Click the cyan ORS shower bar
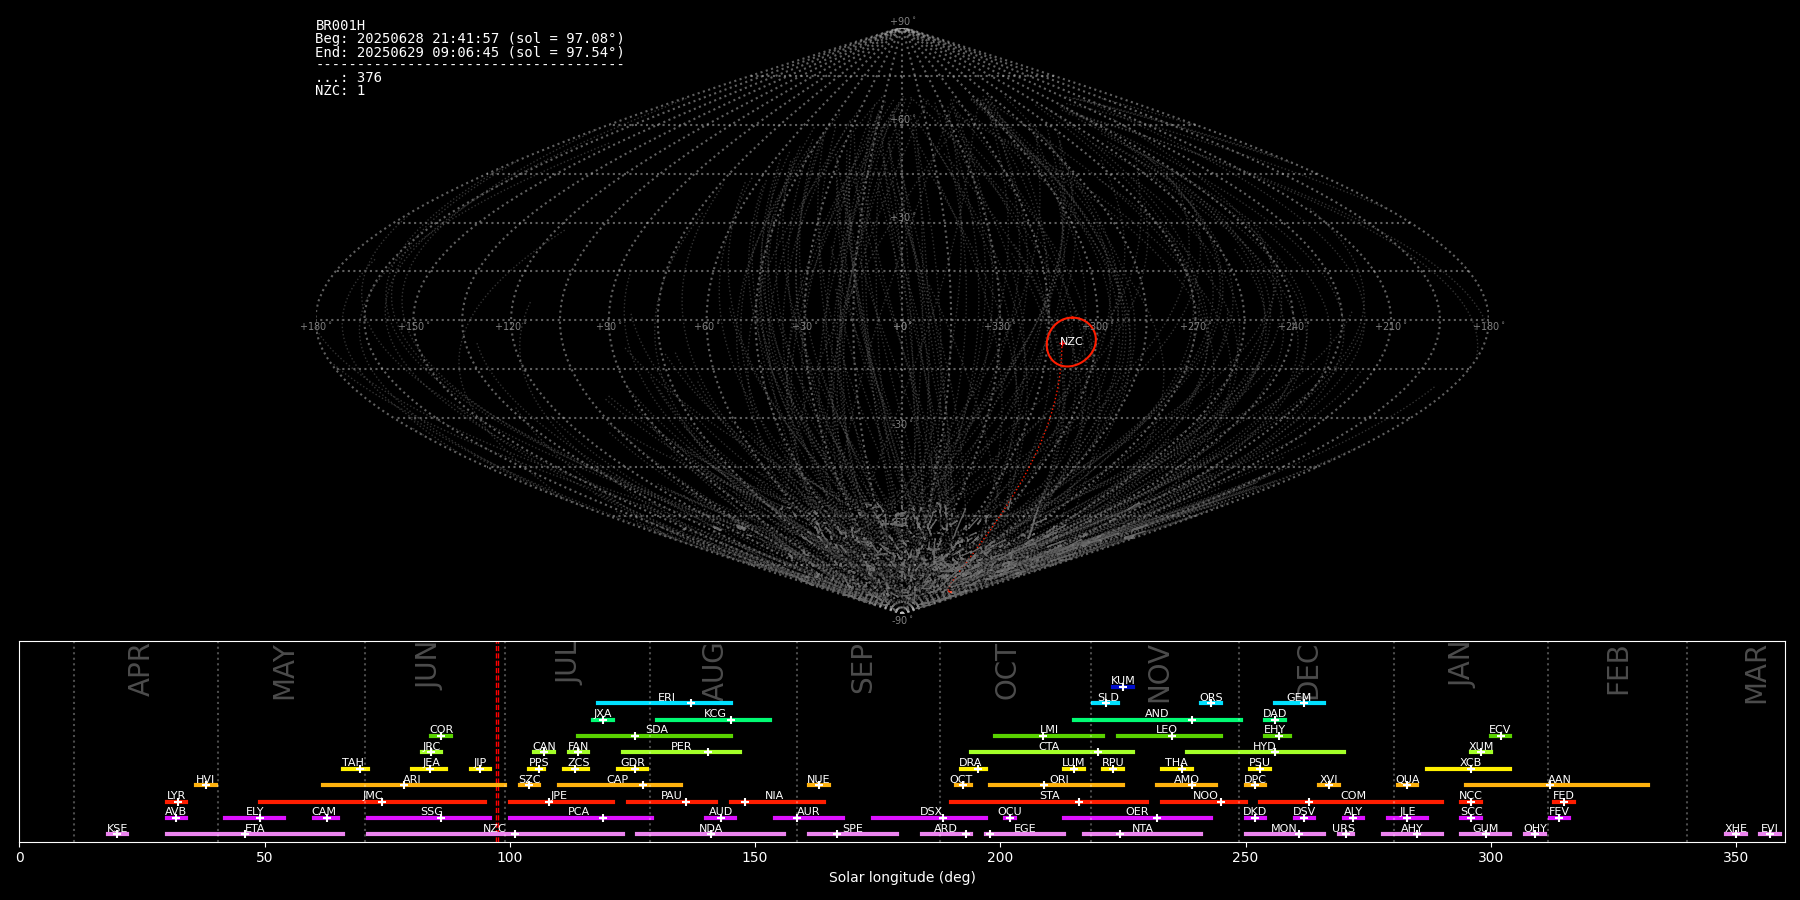Viewport: 1800px width, 900px height. point(1211,703)
